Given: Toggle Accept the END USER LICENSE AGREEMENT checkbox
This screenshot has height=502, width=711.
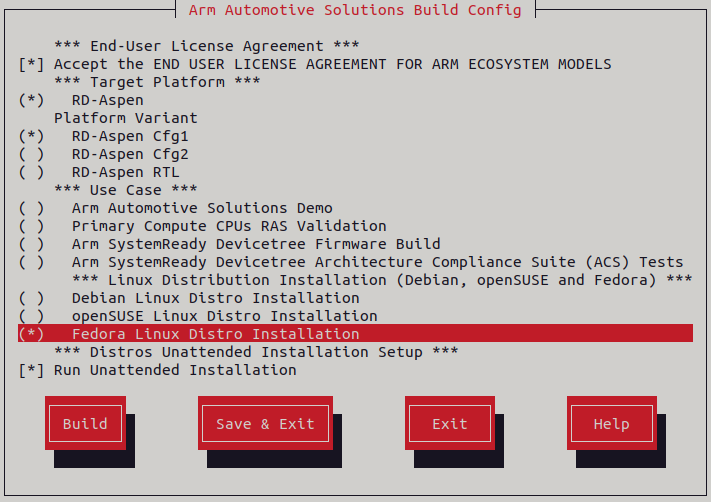Looking at the screenshot, I should [31, 64].
